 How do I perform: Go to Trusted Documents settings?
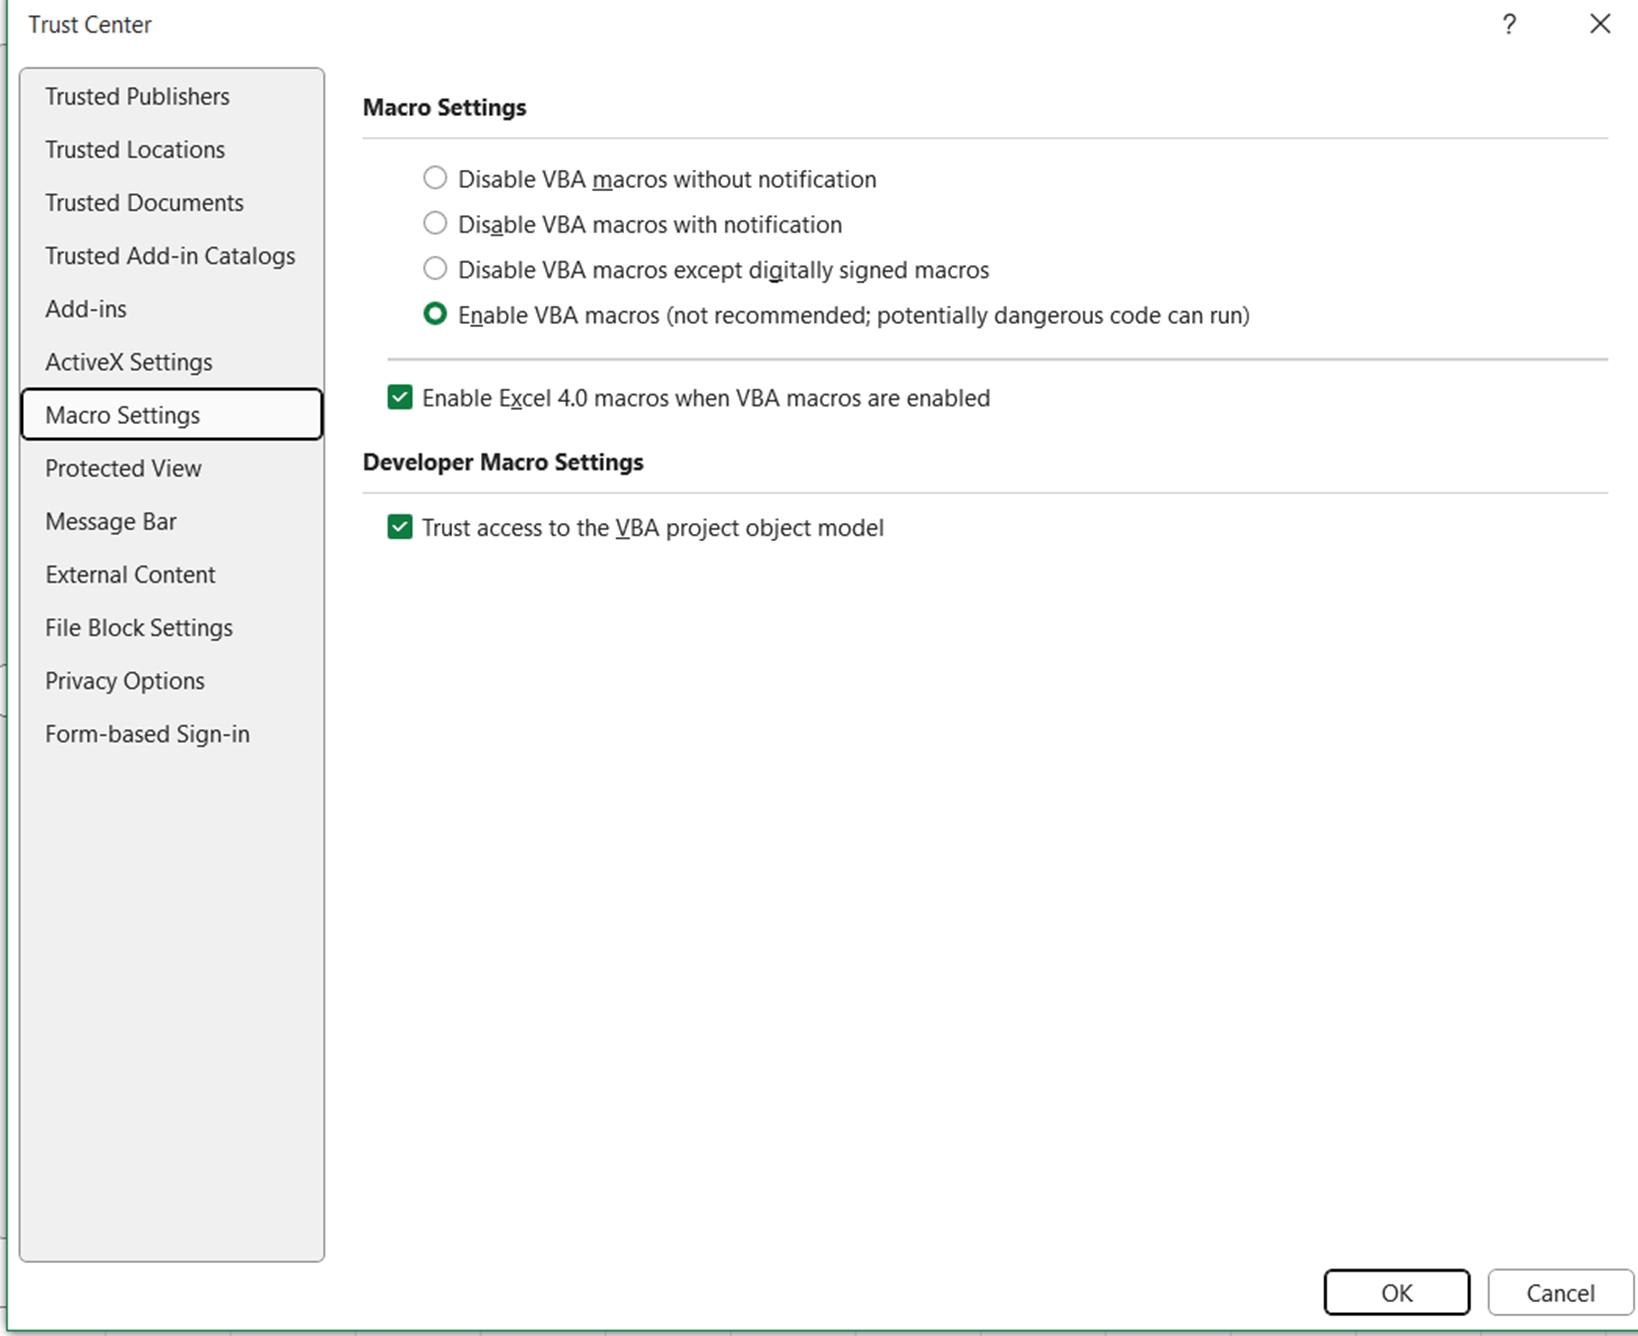coord(172,202)
